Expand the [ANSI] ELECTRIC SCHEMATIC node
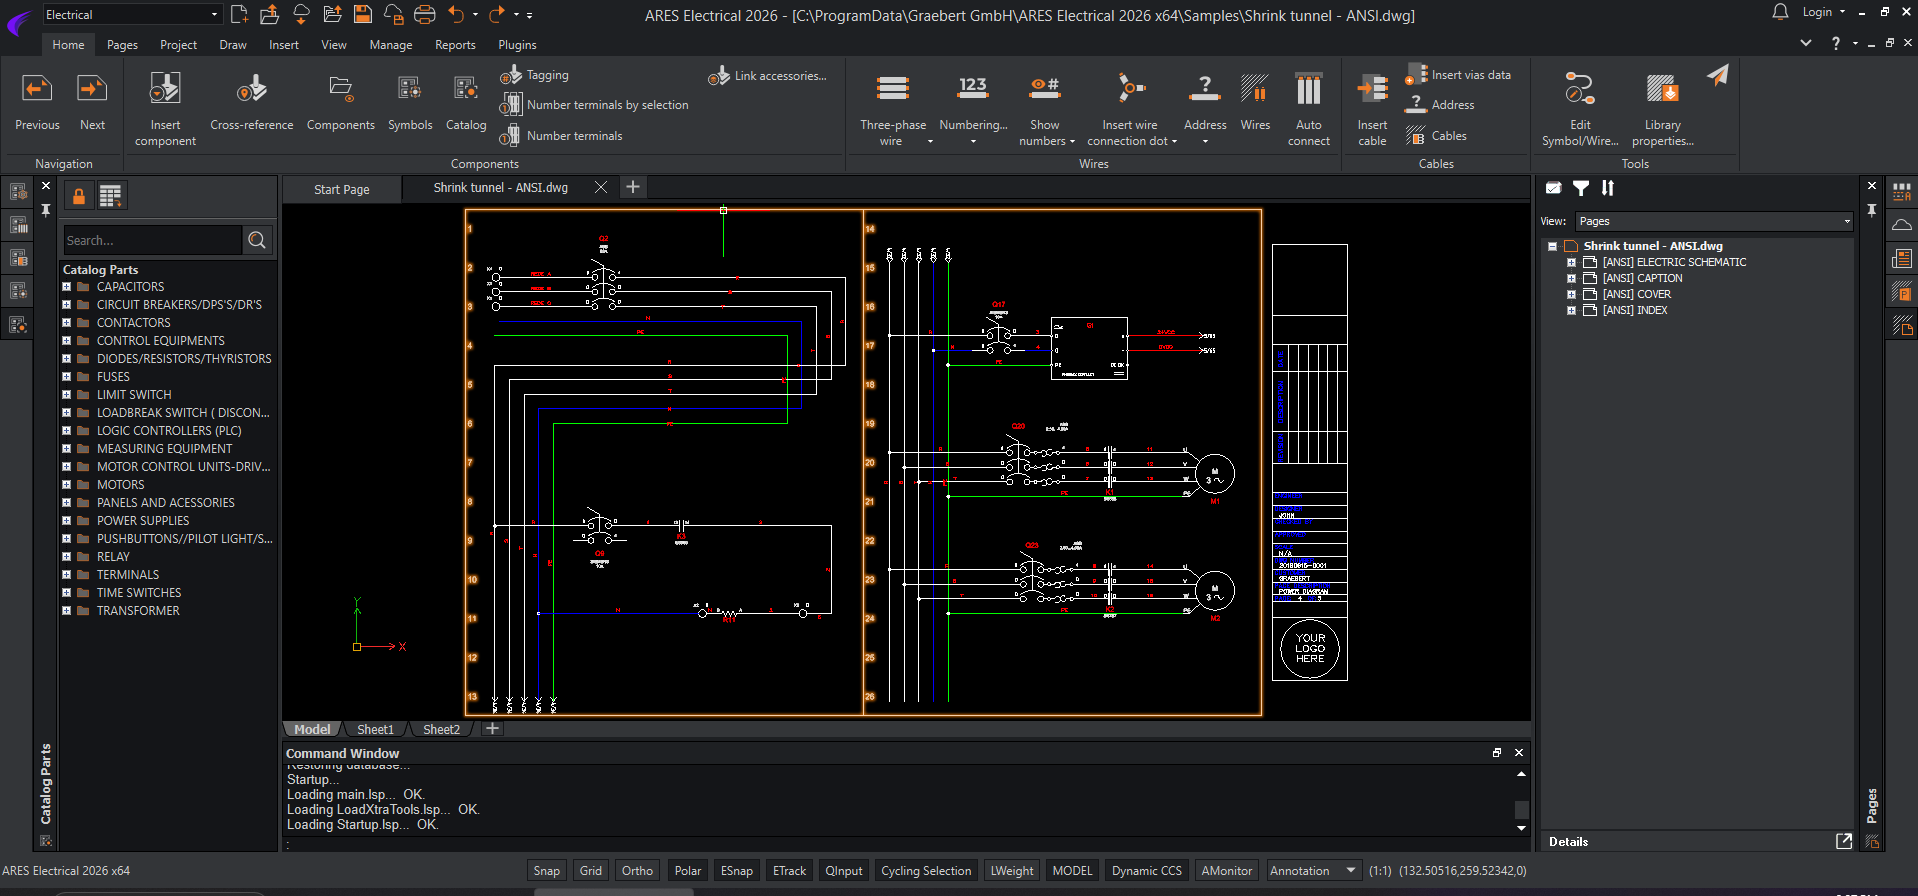This screenshot has height=896, width=1918. (1571, 262)
